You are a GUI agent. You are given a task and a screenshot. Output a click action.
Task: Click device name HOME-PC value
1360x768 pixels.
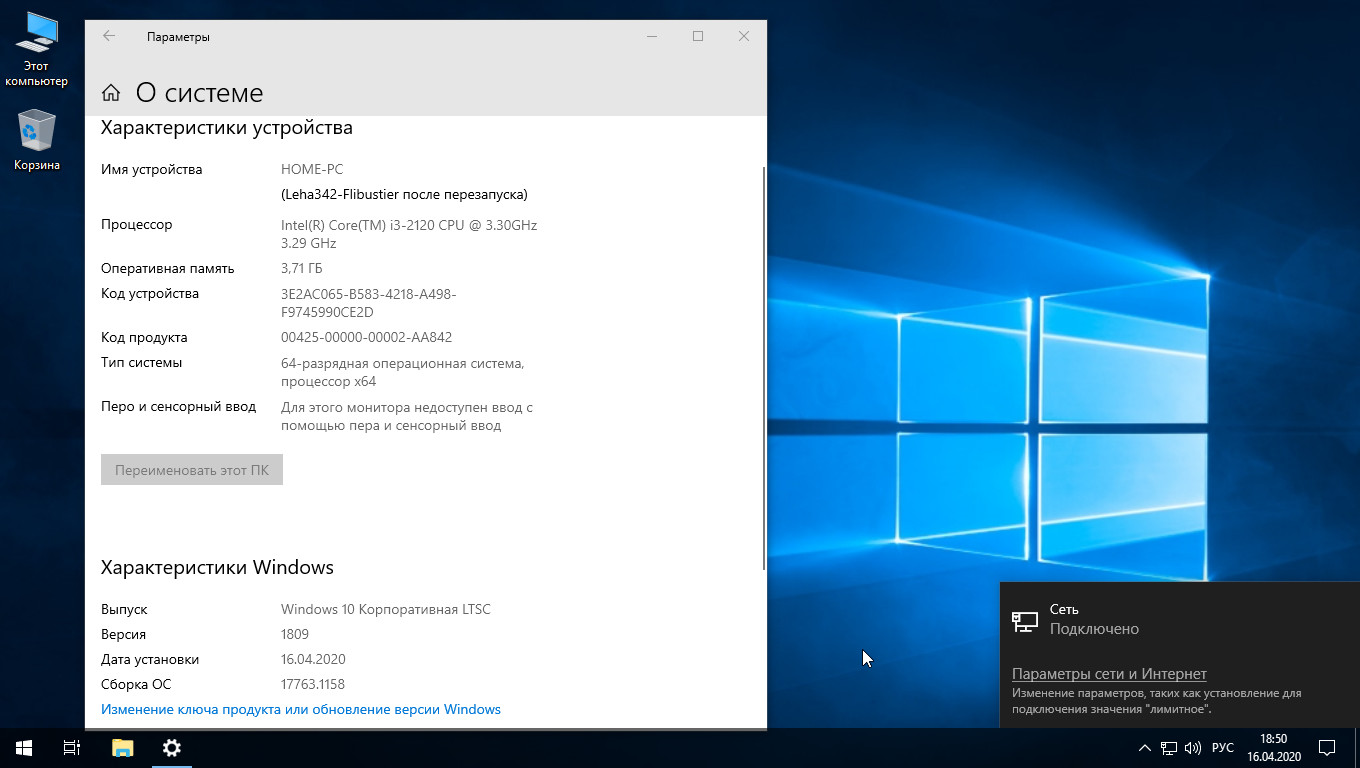coord(312,169)
